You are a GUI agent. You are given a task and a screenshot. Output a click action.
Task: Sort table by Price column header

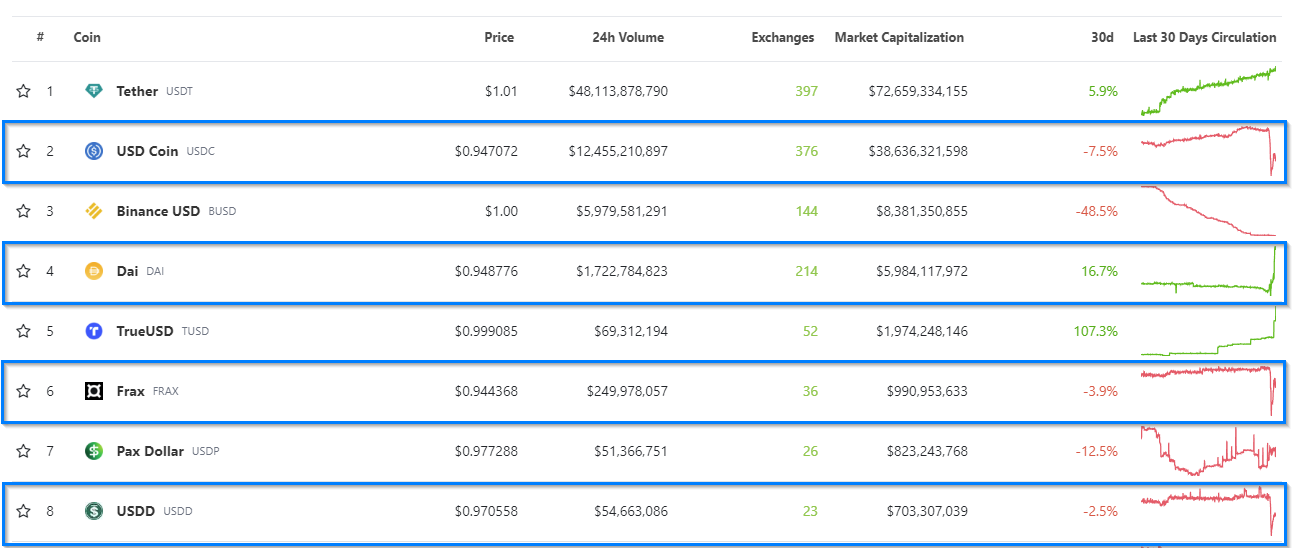(x=498, y=38)
